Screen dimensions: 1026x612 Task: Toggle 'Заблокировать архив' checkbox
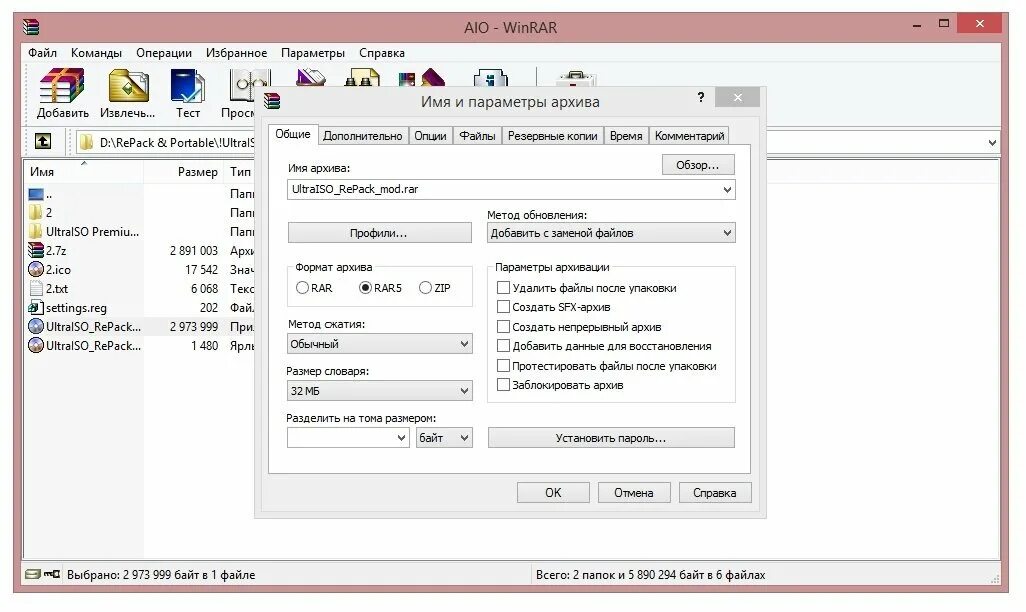click(503, 384)
